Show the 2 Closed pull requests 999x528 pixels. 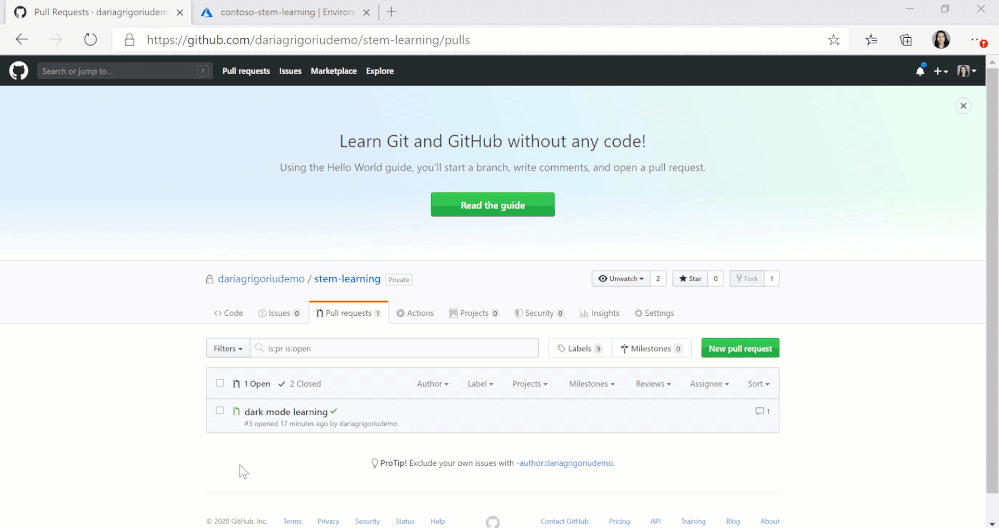(x=299, y=383)
